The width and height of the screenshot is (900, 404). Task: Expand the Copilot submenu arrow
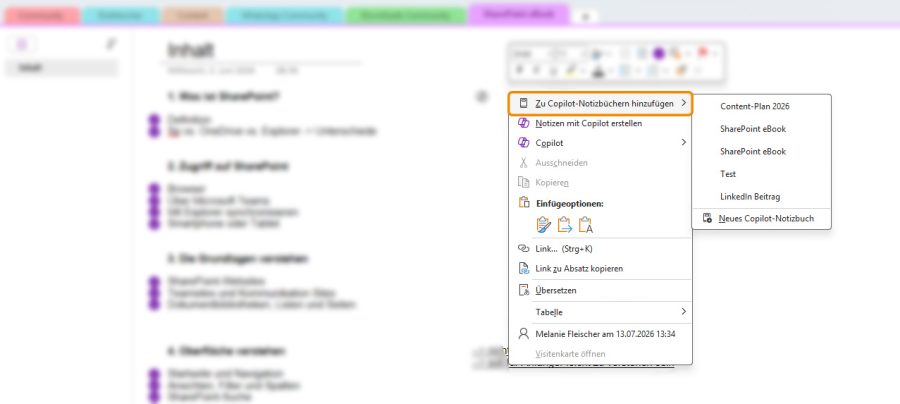[683, 142]
